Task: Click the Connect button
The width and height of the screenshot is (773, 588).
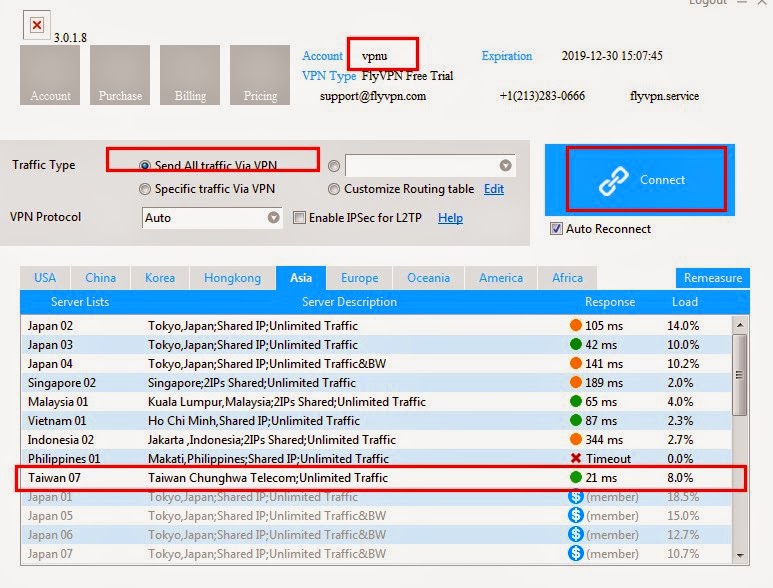Action: pos(639,180)
